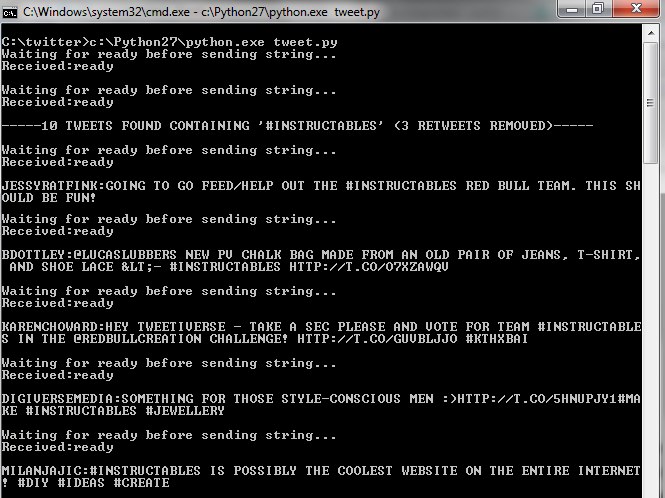Screen dimensions: 665x498
Task: Click the first 'Received:ready' line
Action: (x=58, y=66)
